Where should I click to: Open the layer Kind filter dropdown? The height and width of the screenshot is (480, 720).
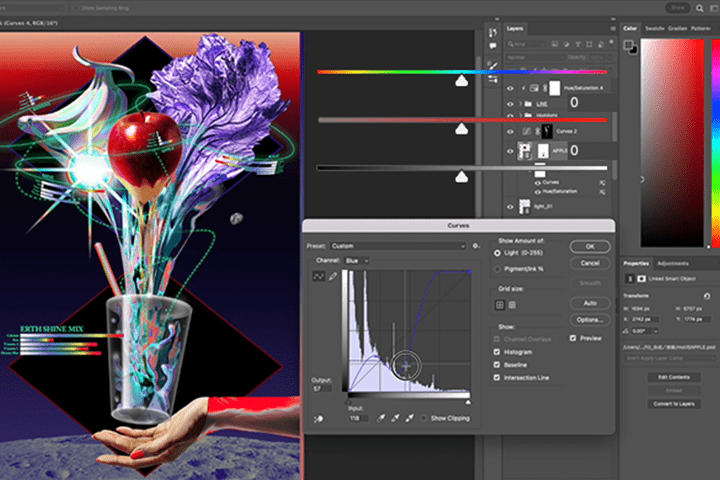pyautogui.click(x=526, y=44)
